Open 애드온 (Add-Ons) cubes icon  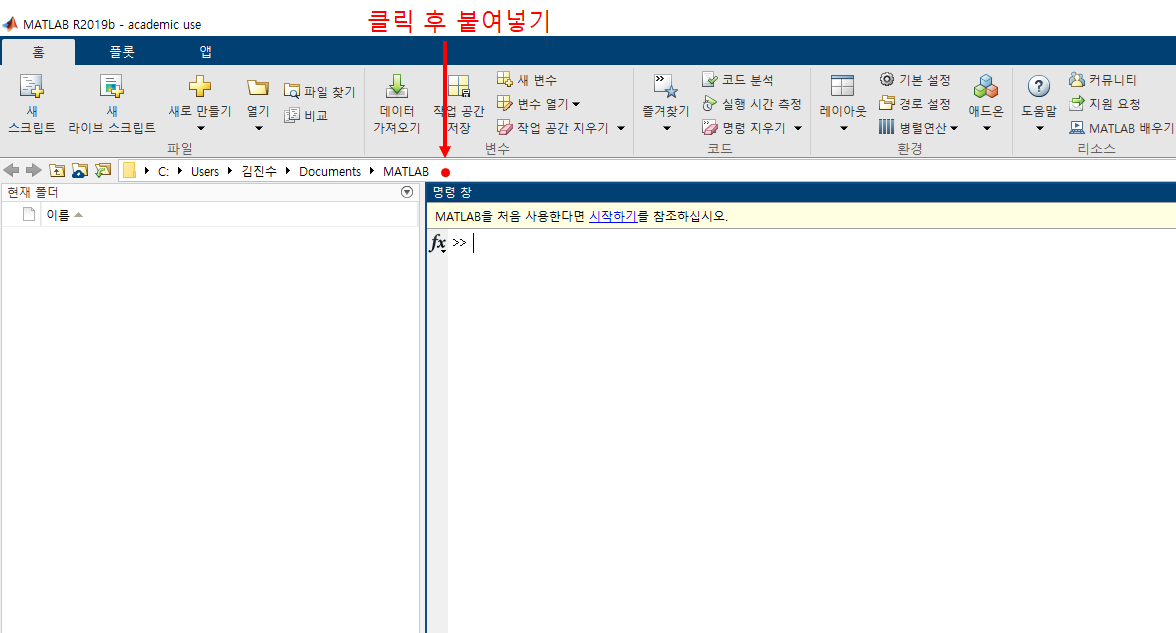click(986, 86)
